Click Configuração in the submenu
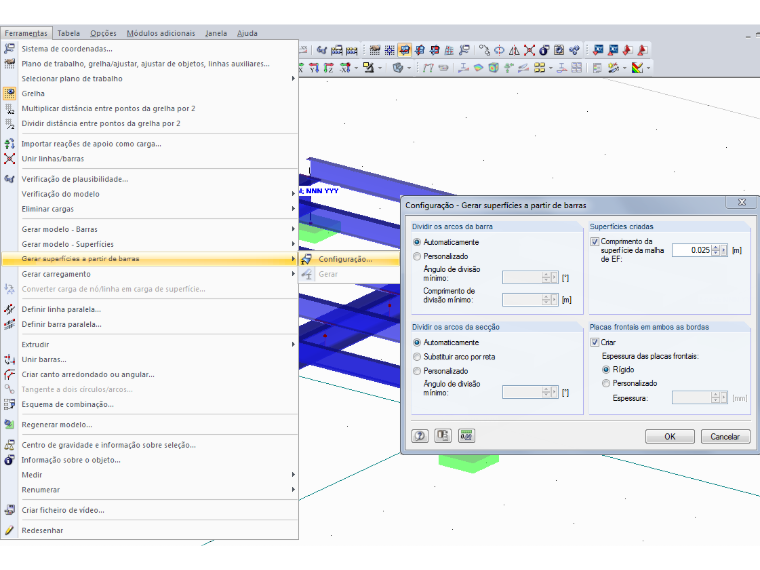This screenshot has height=570, width=760. pos(349,259)
